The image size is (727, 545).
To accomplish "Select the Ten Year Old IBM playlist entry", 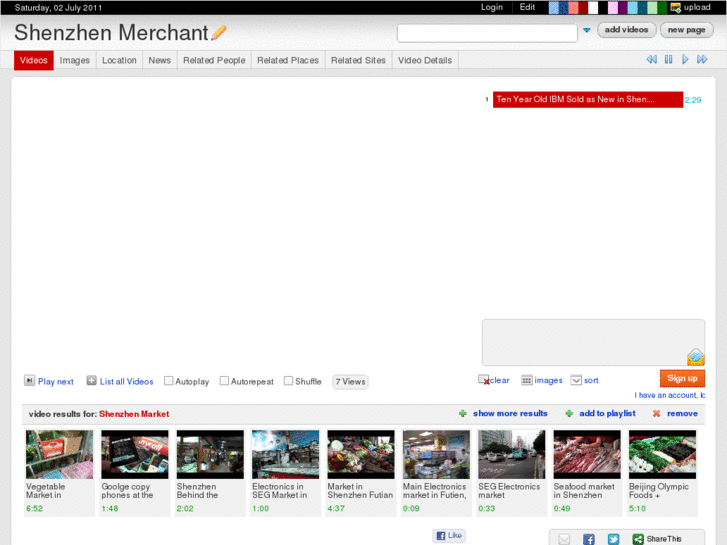I will click(x=588, y=99).
